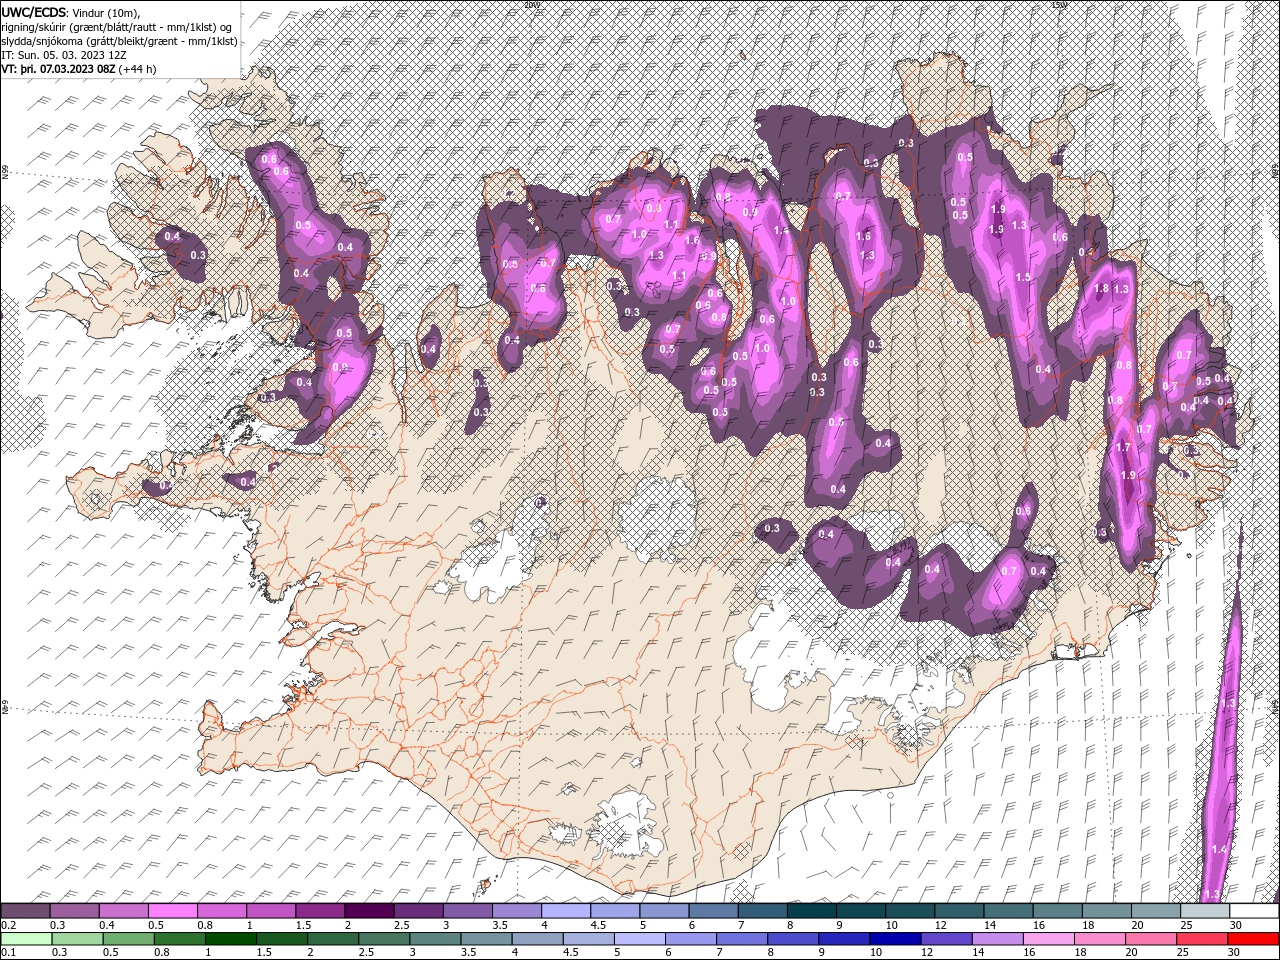Image resolution: width=1280 pixels, height=960 pixels.
Task: Click the '0.2' label in top legend row
Action: 8,925
